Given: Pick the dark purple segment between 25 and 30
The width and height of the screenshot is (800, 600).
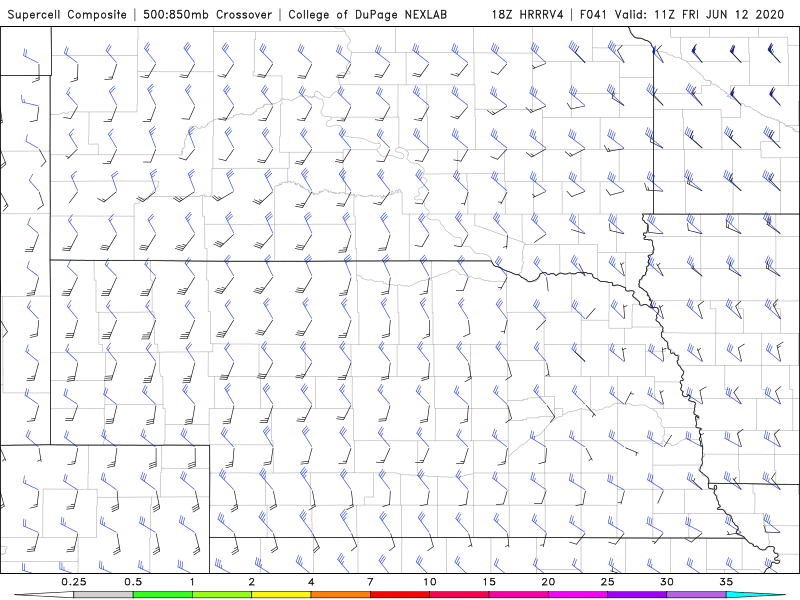Looking at the screenshot, I should [637, 595].
